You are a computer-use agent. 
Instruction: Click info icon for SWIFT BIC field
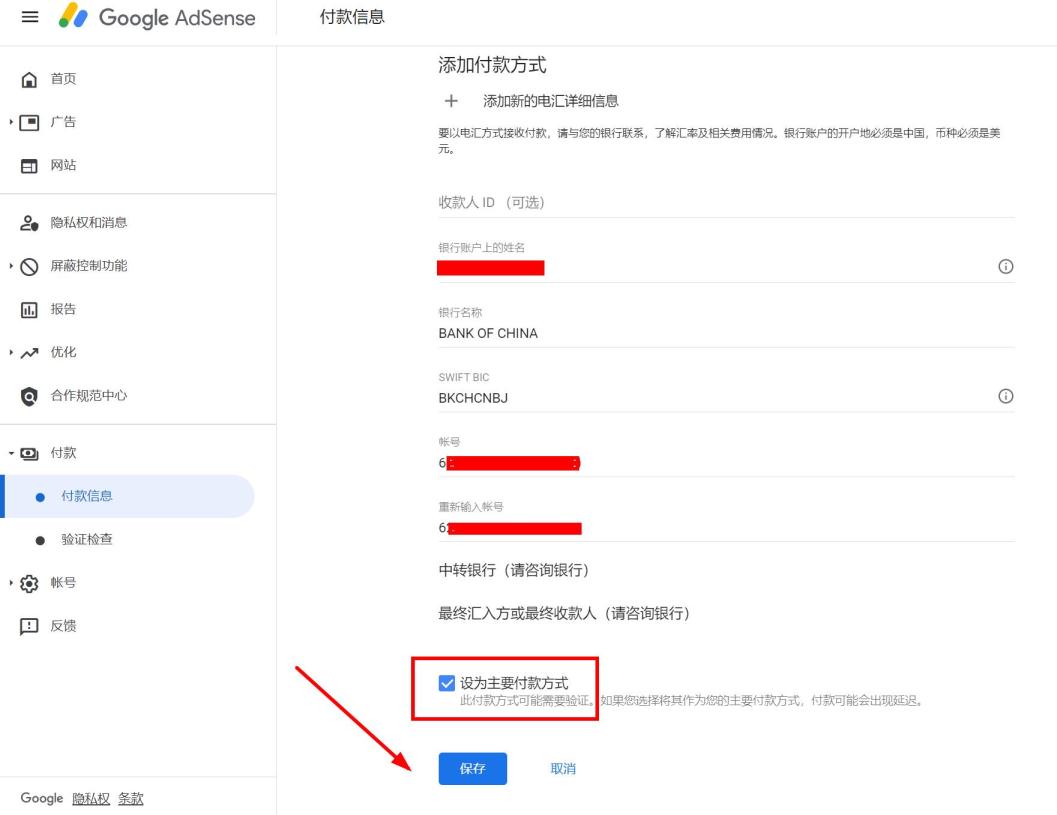(x=1005, y=396)
